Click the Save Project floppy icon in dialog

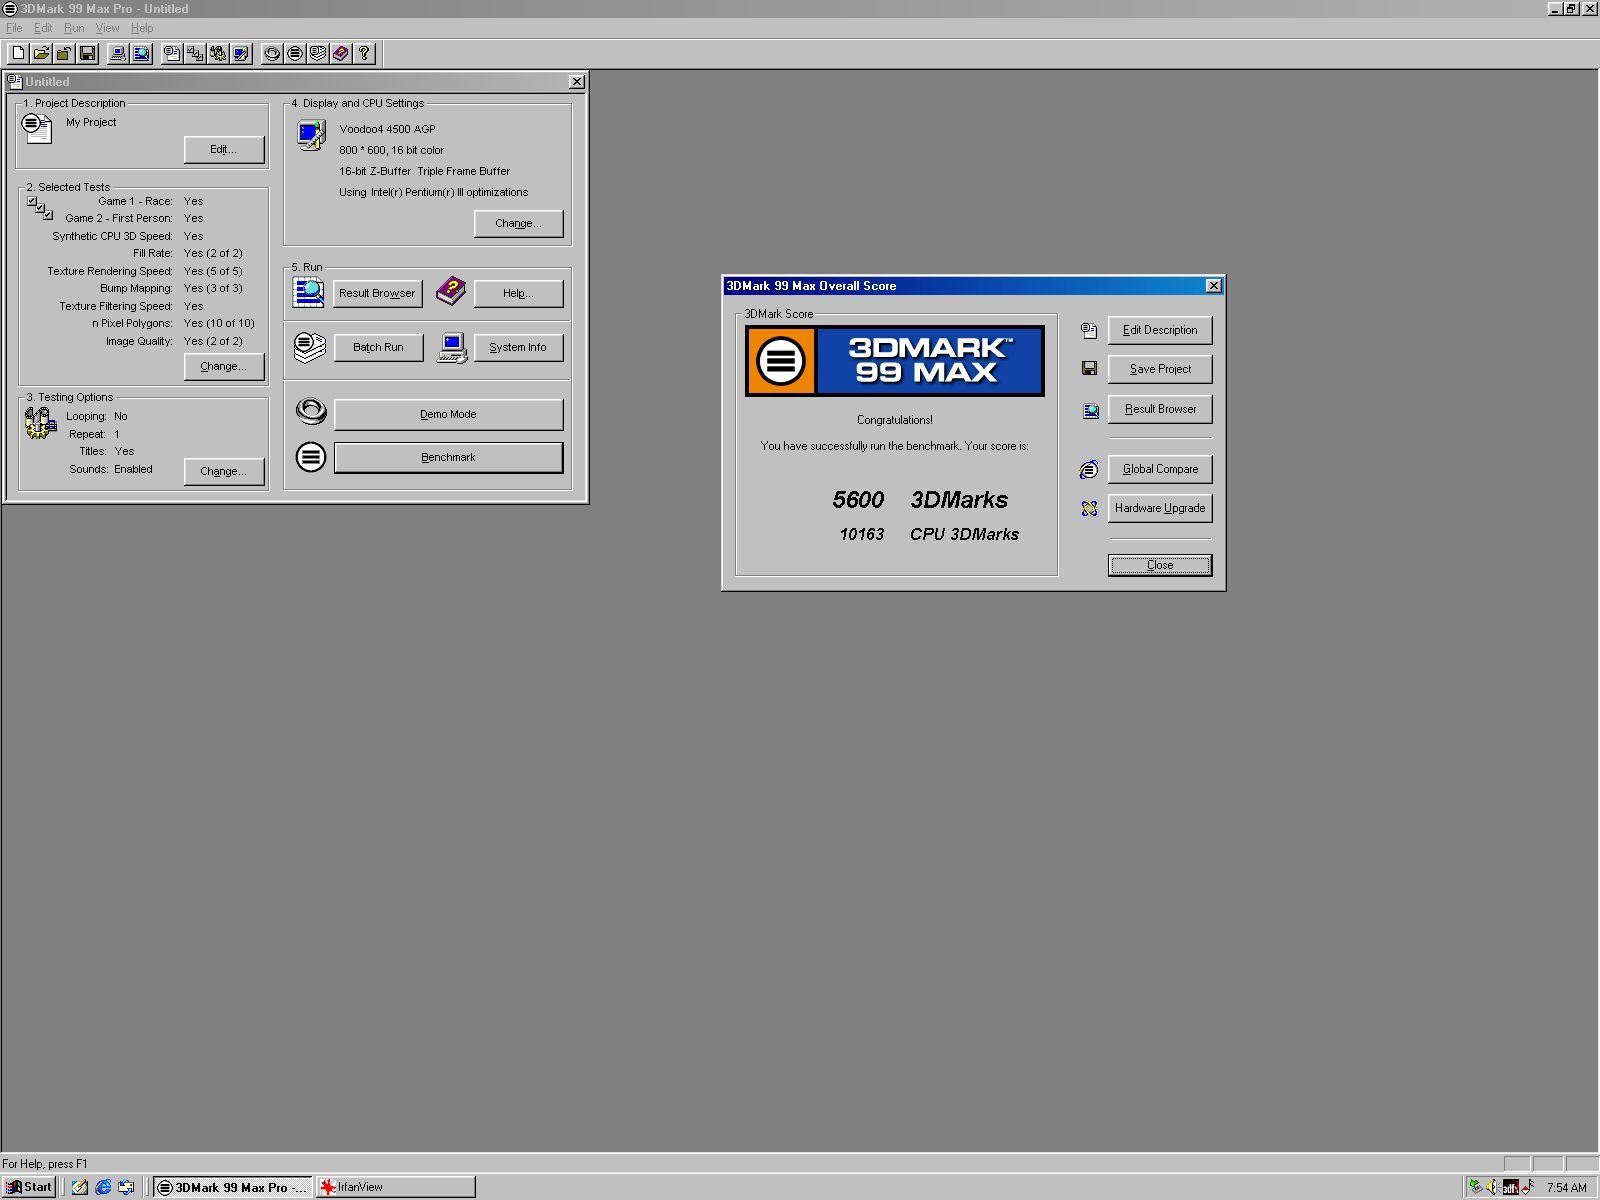click(1089, 369)
